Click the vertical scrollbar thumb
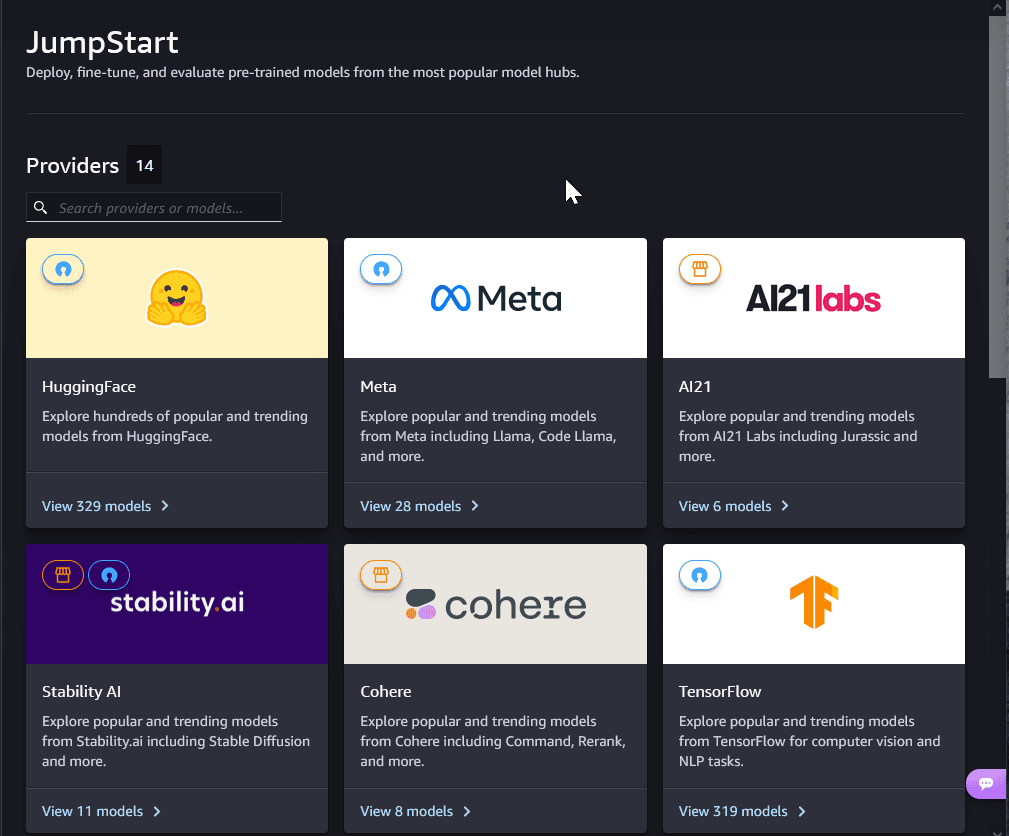Viewport: 1009px width, 836px height. (x=998, y=196)
